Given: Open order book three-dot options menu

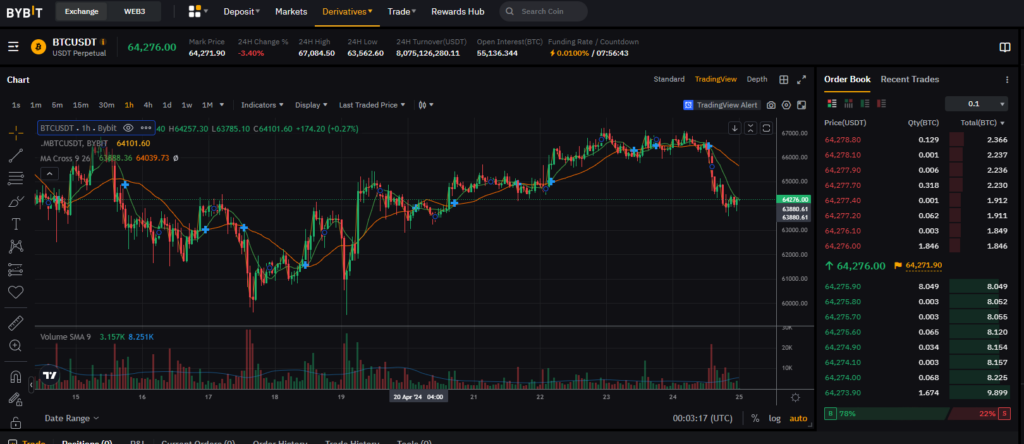Looking at the screenshot, I should [1006, 80].
